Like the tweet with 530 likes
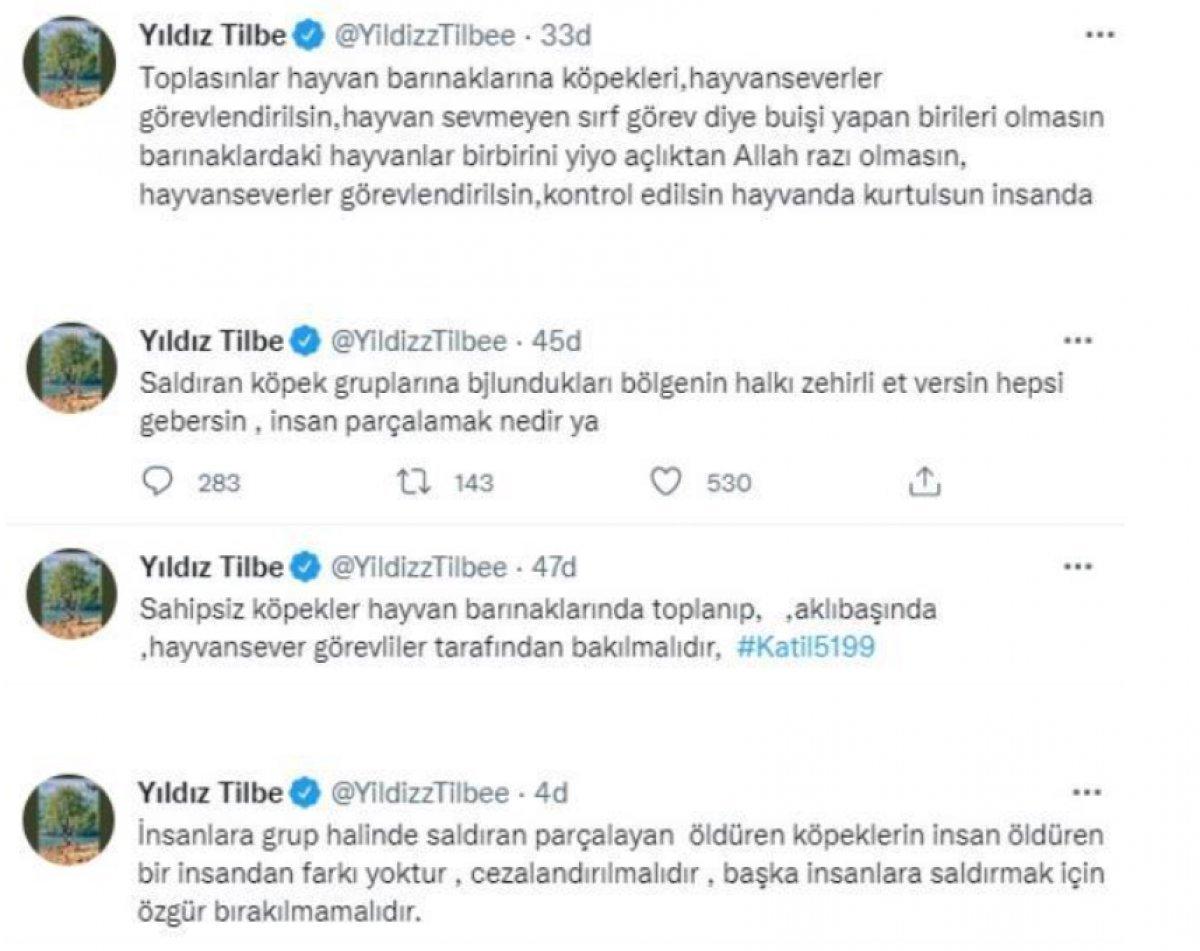The image size is (1200, 951). 665,481
